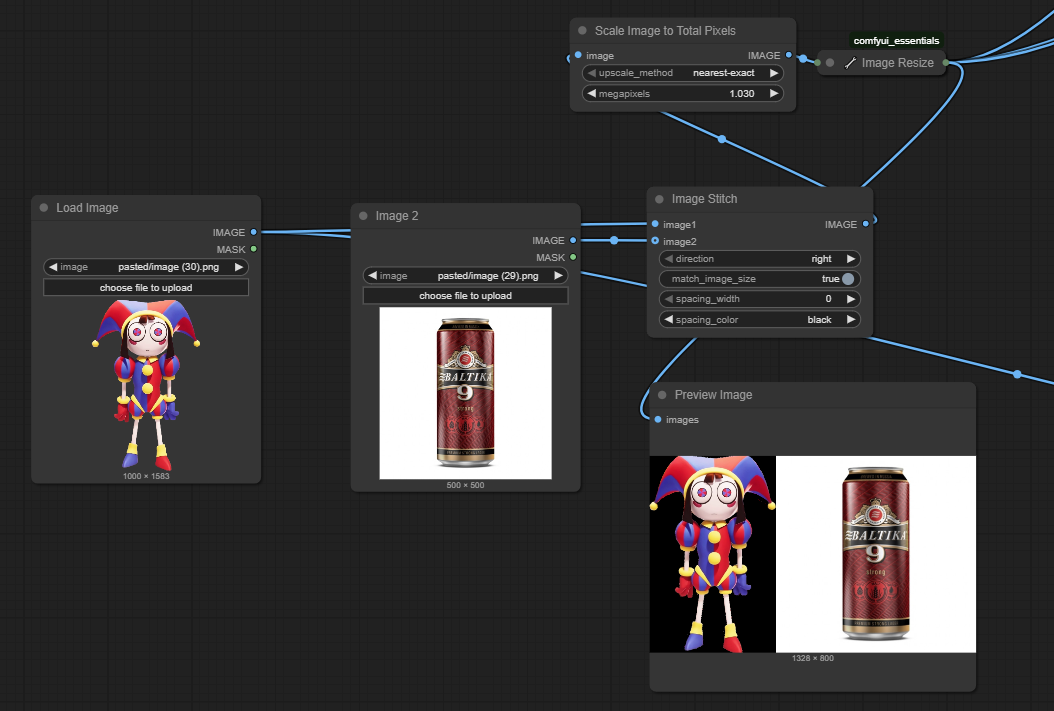This screenshot has height=711, width=1054.
Task: Collapse the Scale Image to Total Pixels node
Action: coord(582,31)
